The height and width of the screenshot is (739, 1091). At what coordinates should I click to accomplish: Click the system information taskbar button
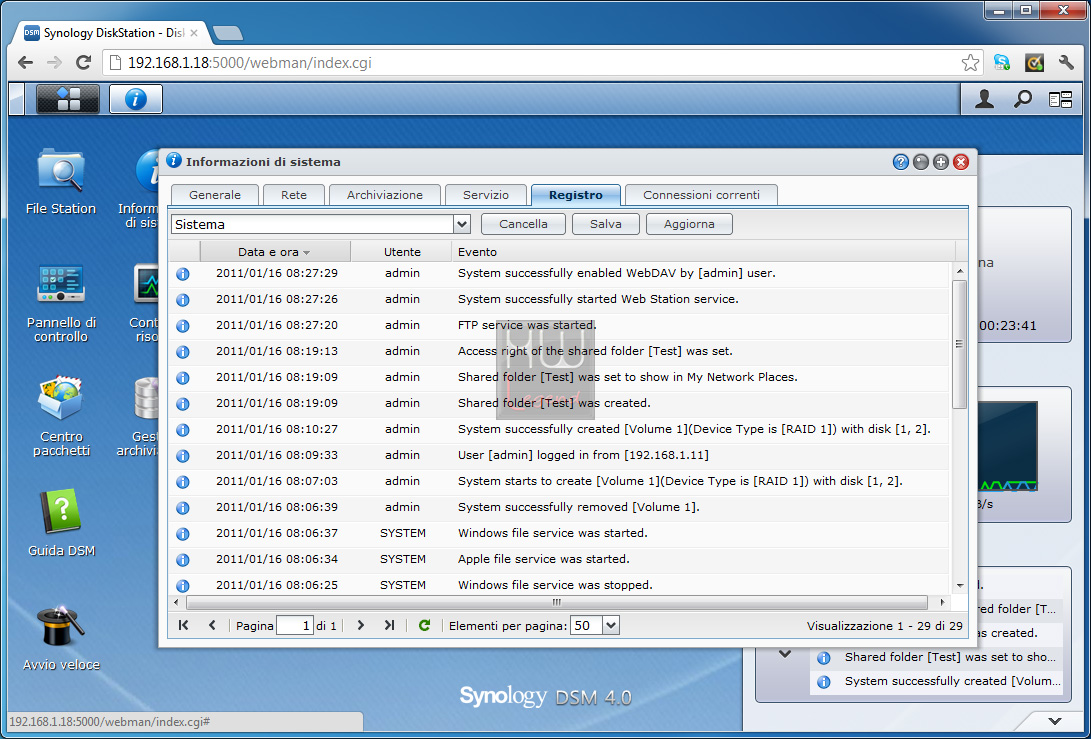[136, 99]
